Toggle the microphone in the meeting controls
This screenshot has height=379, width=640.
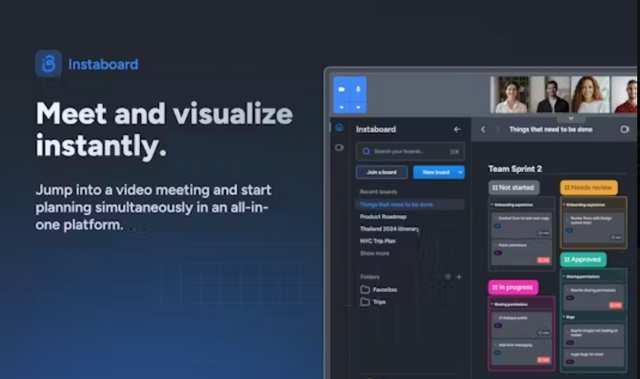358,89
